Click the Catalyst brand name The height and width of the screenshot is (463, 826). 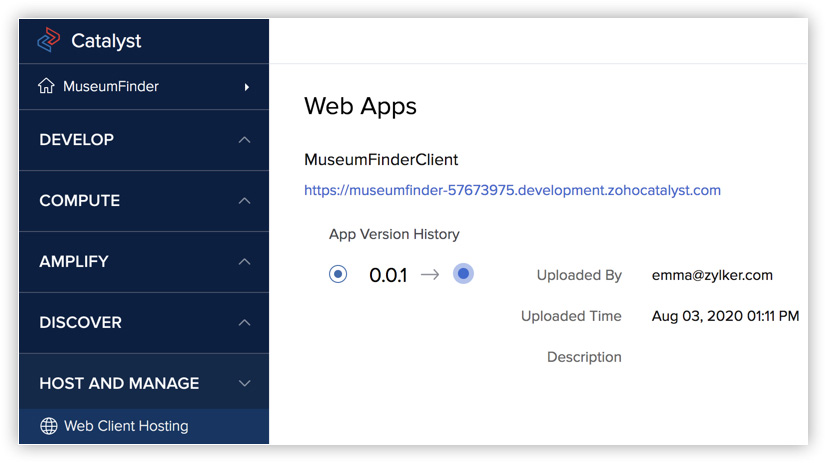(x=106, y=42)
